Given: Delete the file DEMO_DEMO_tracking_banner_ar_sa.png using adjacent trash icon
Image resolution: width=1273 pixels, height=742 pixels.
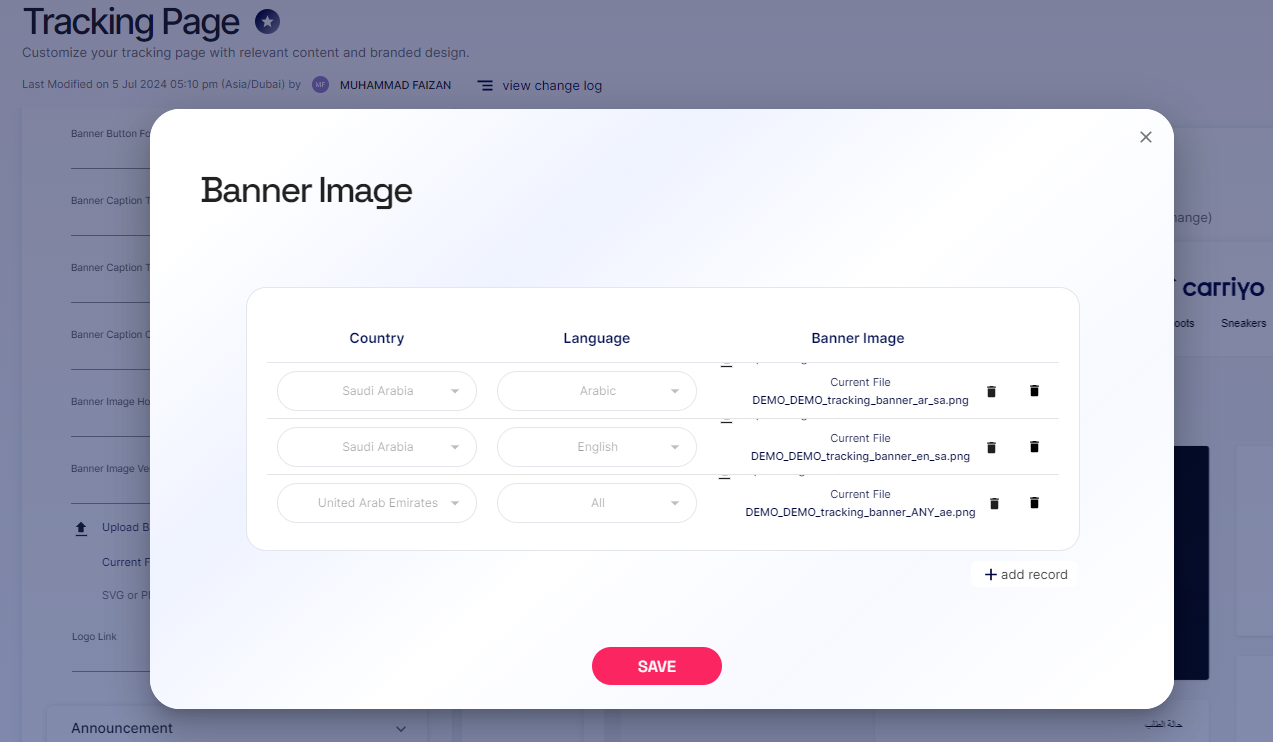Looking at the screenshot, I should [x=991, y=392].
